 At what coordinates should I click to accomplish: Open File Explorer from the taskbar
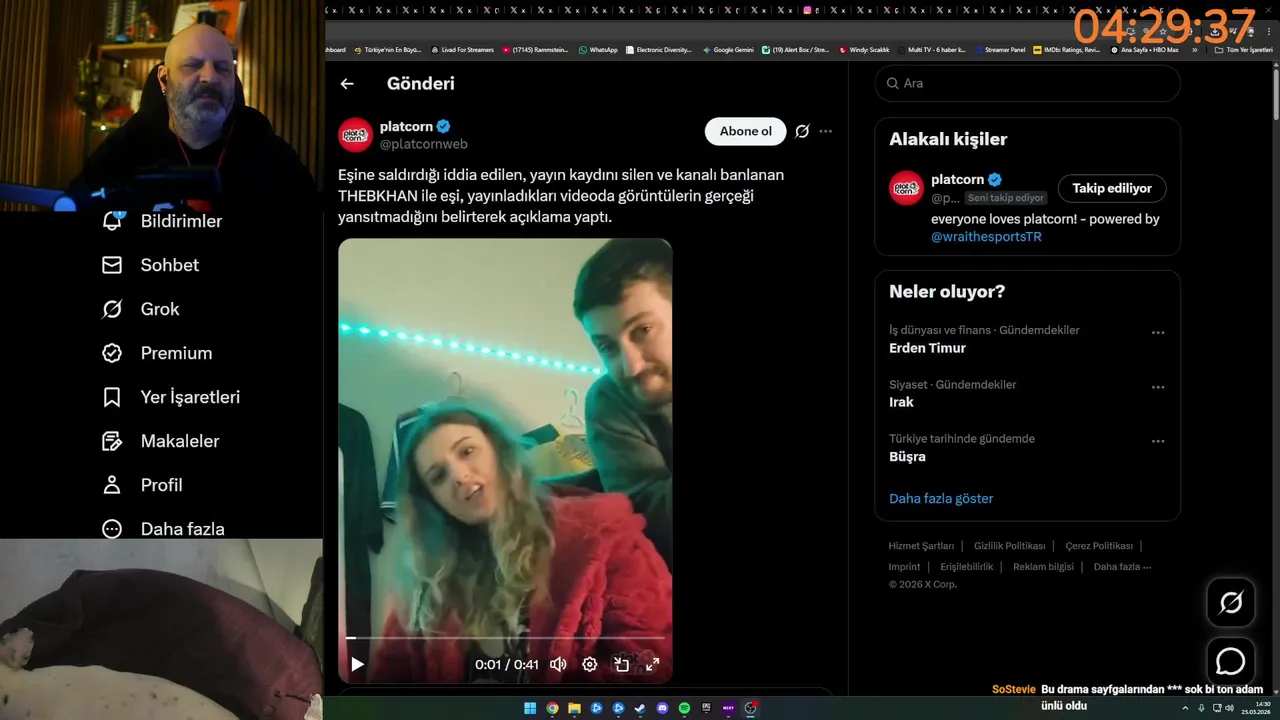click(574, 708)
